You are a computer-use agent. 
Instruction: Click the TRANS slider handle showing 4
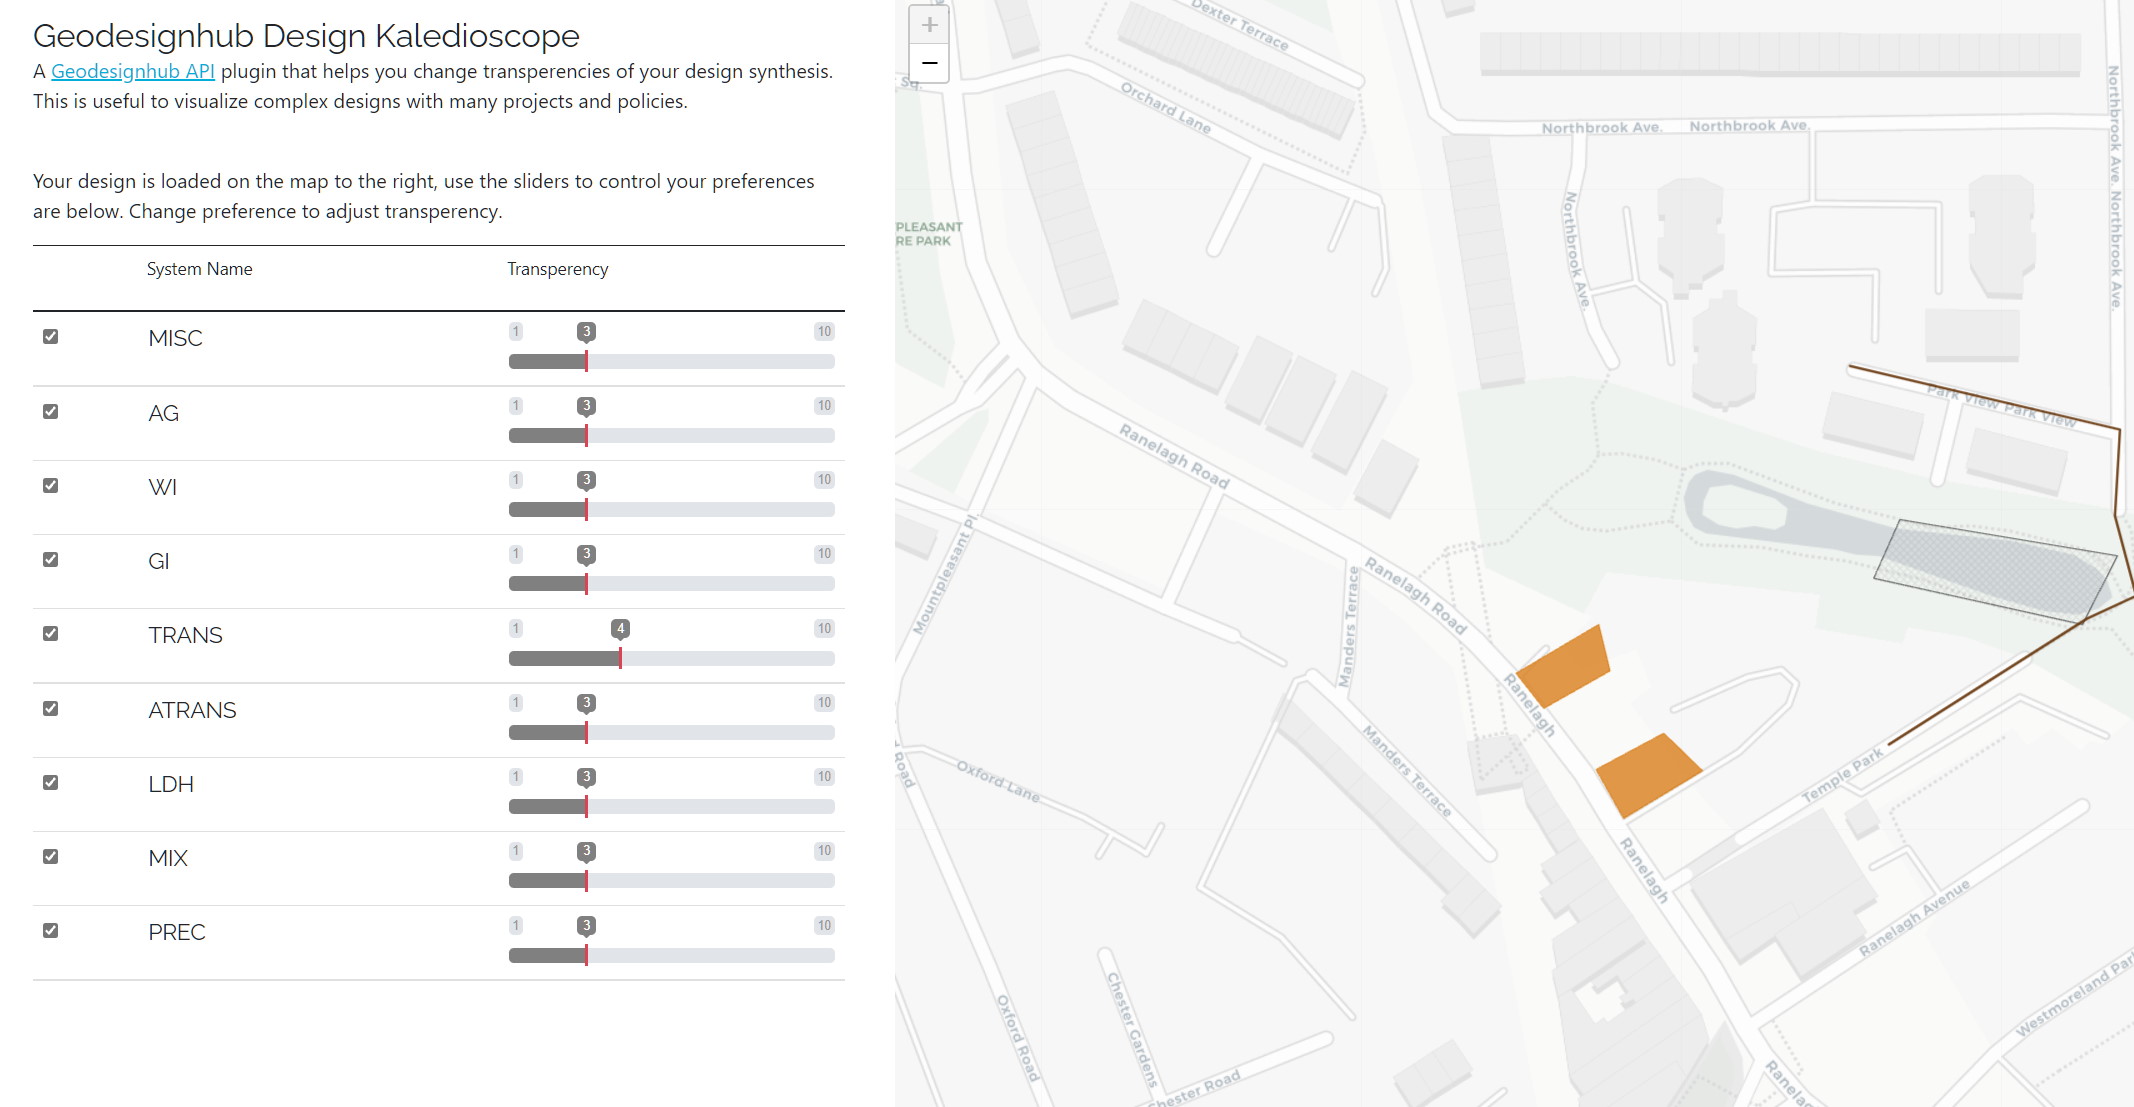pos(621,629)
